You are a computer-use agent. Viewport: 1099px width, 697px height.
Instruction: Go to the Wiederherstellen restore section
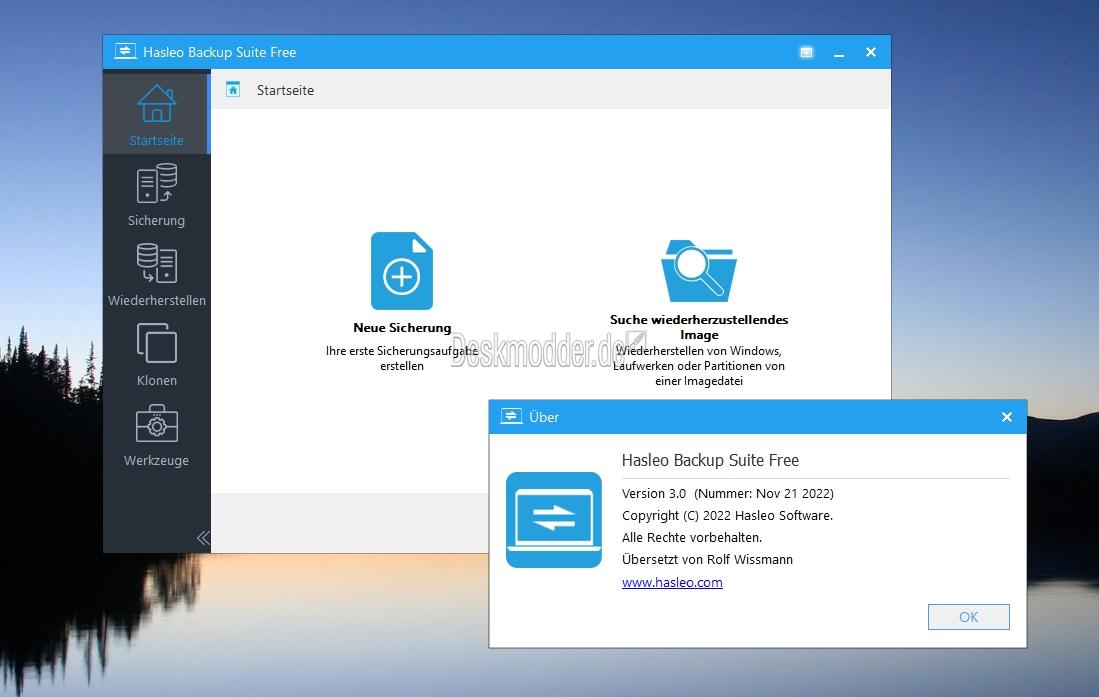tap(156, 274)
